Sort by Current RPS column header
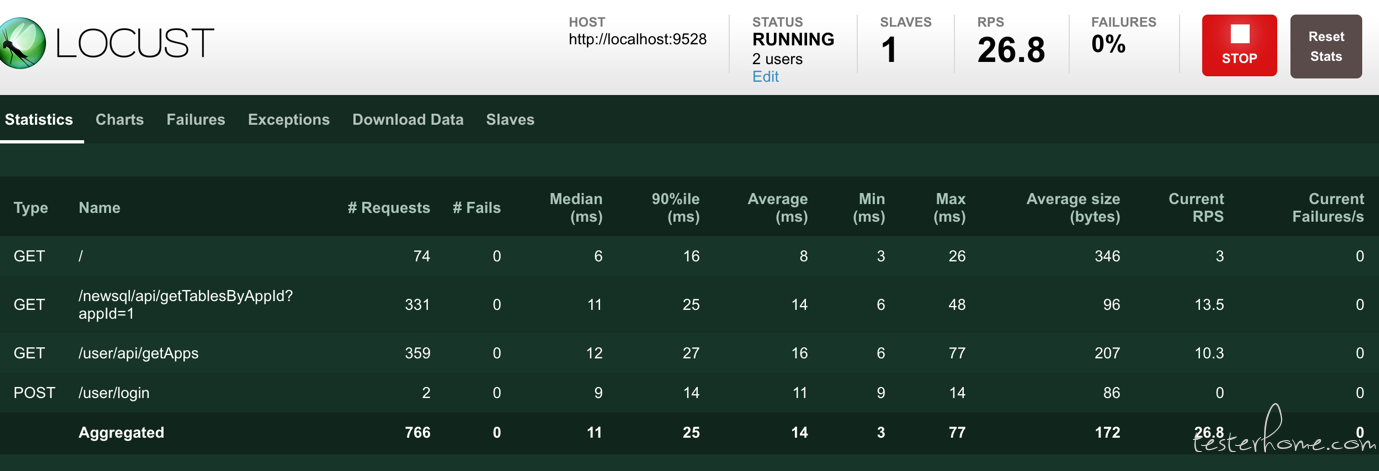 [1195, 208]
